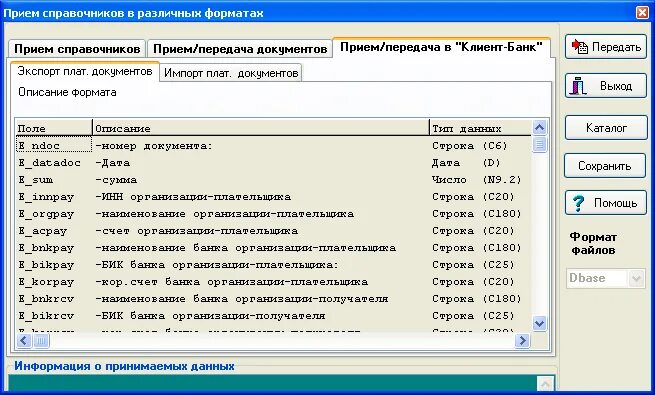Click the Информация о принимаемых данных text area
Viewport: 655px width, 395px height.
(272, 383)
